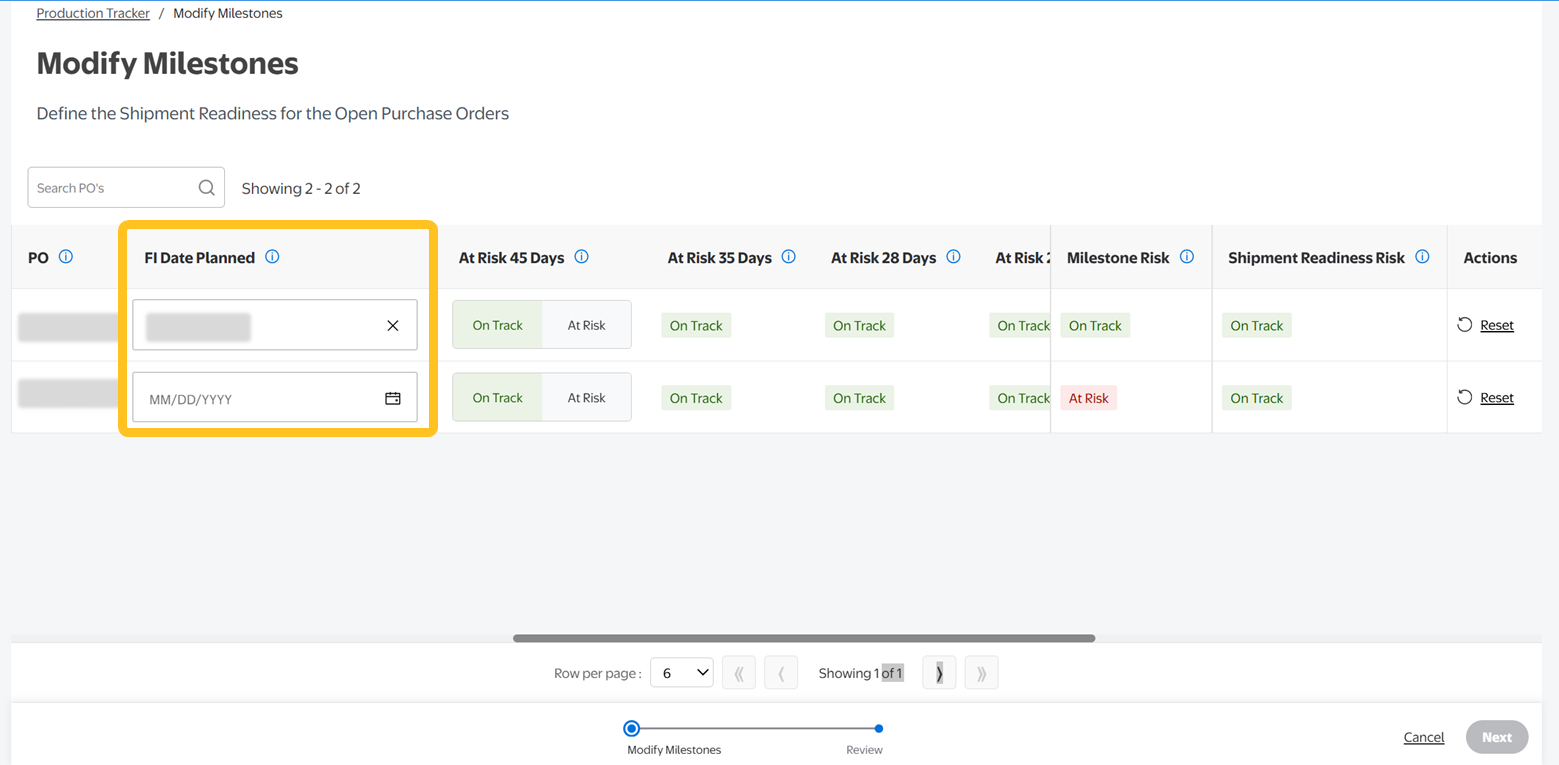Click the At Risk 45 Days header text
The width and height of the screenshot is (1559, 765).
(512, 257)
